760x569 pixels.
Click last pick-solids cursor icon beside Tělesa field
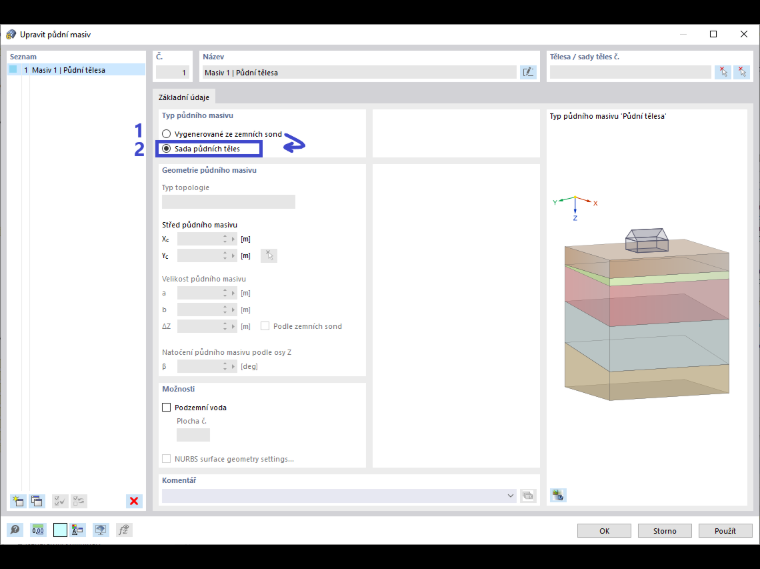pyautogui.click(x=742, y=72)
